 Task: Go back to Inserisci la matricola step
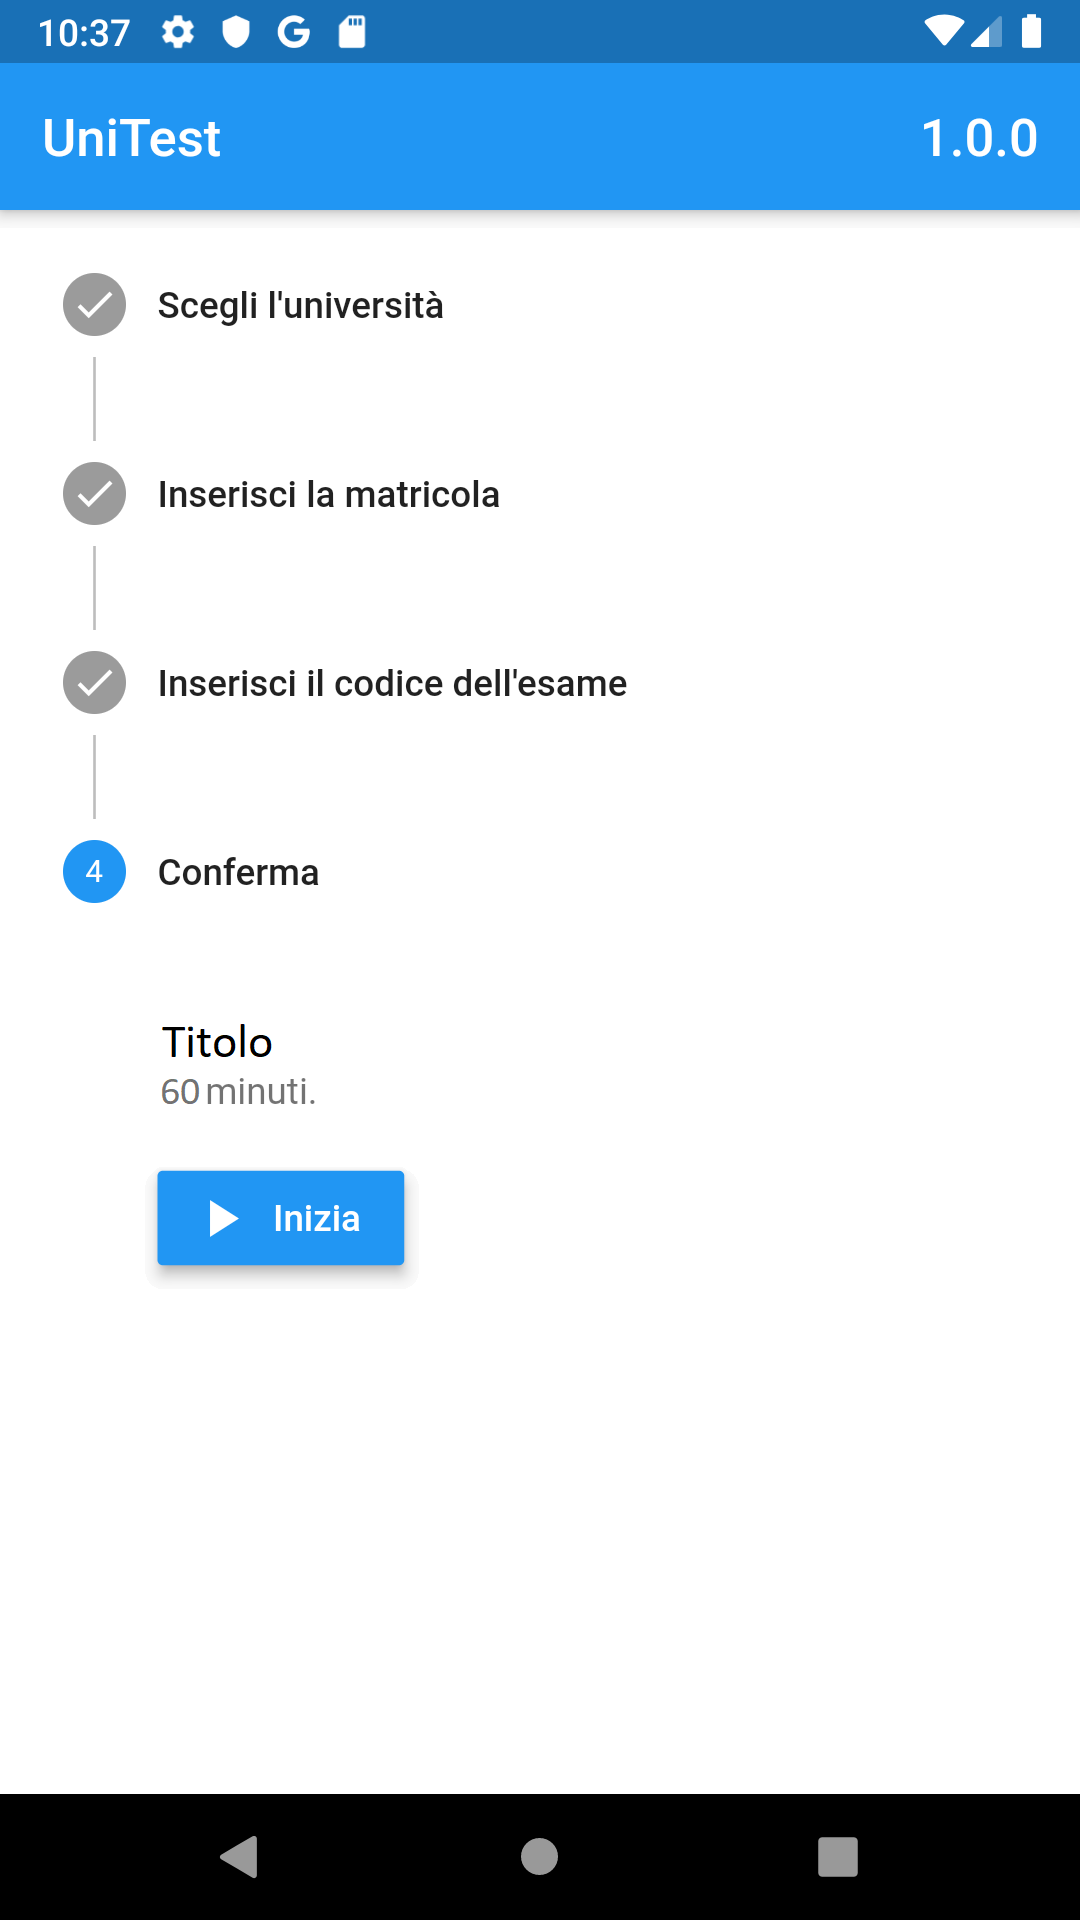pos(328,494)
